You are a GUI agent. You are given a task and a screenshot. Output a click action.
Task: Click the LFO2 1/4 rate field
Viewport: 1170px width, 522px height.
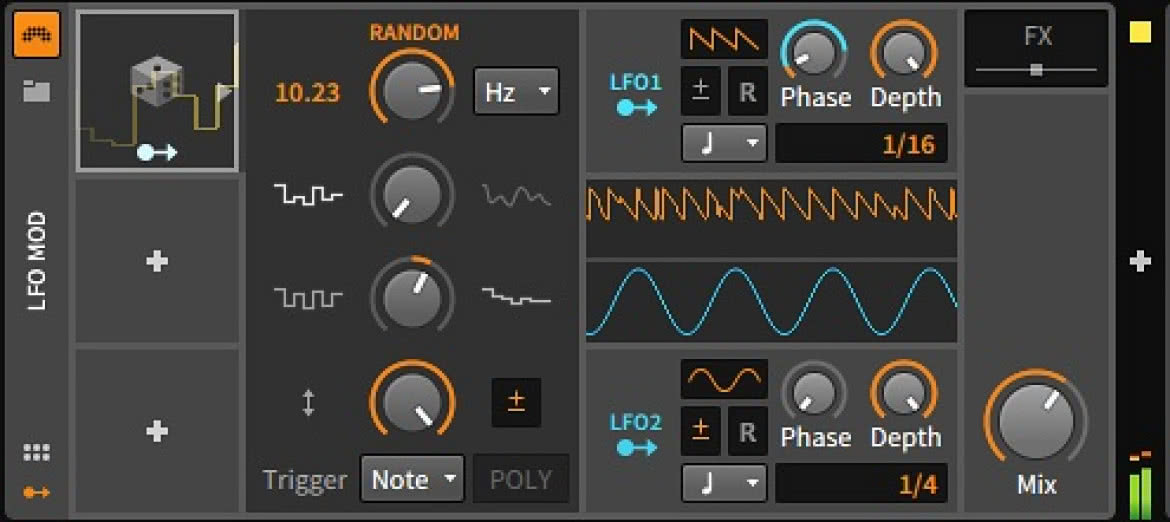coord(861,483)
